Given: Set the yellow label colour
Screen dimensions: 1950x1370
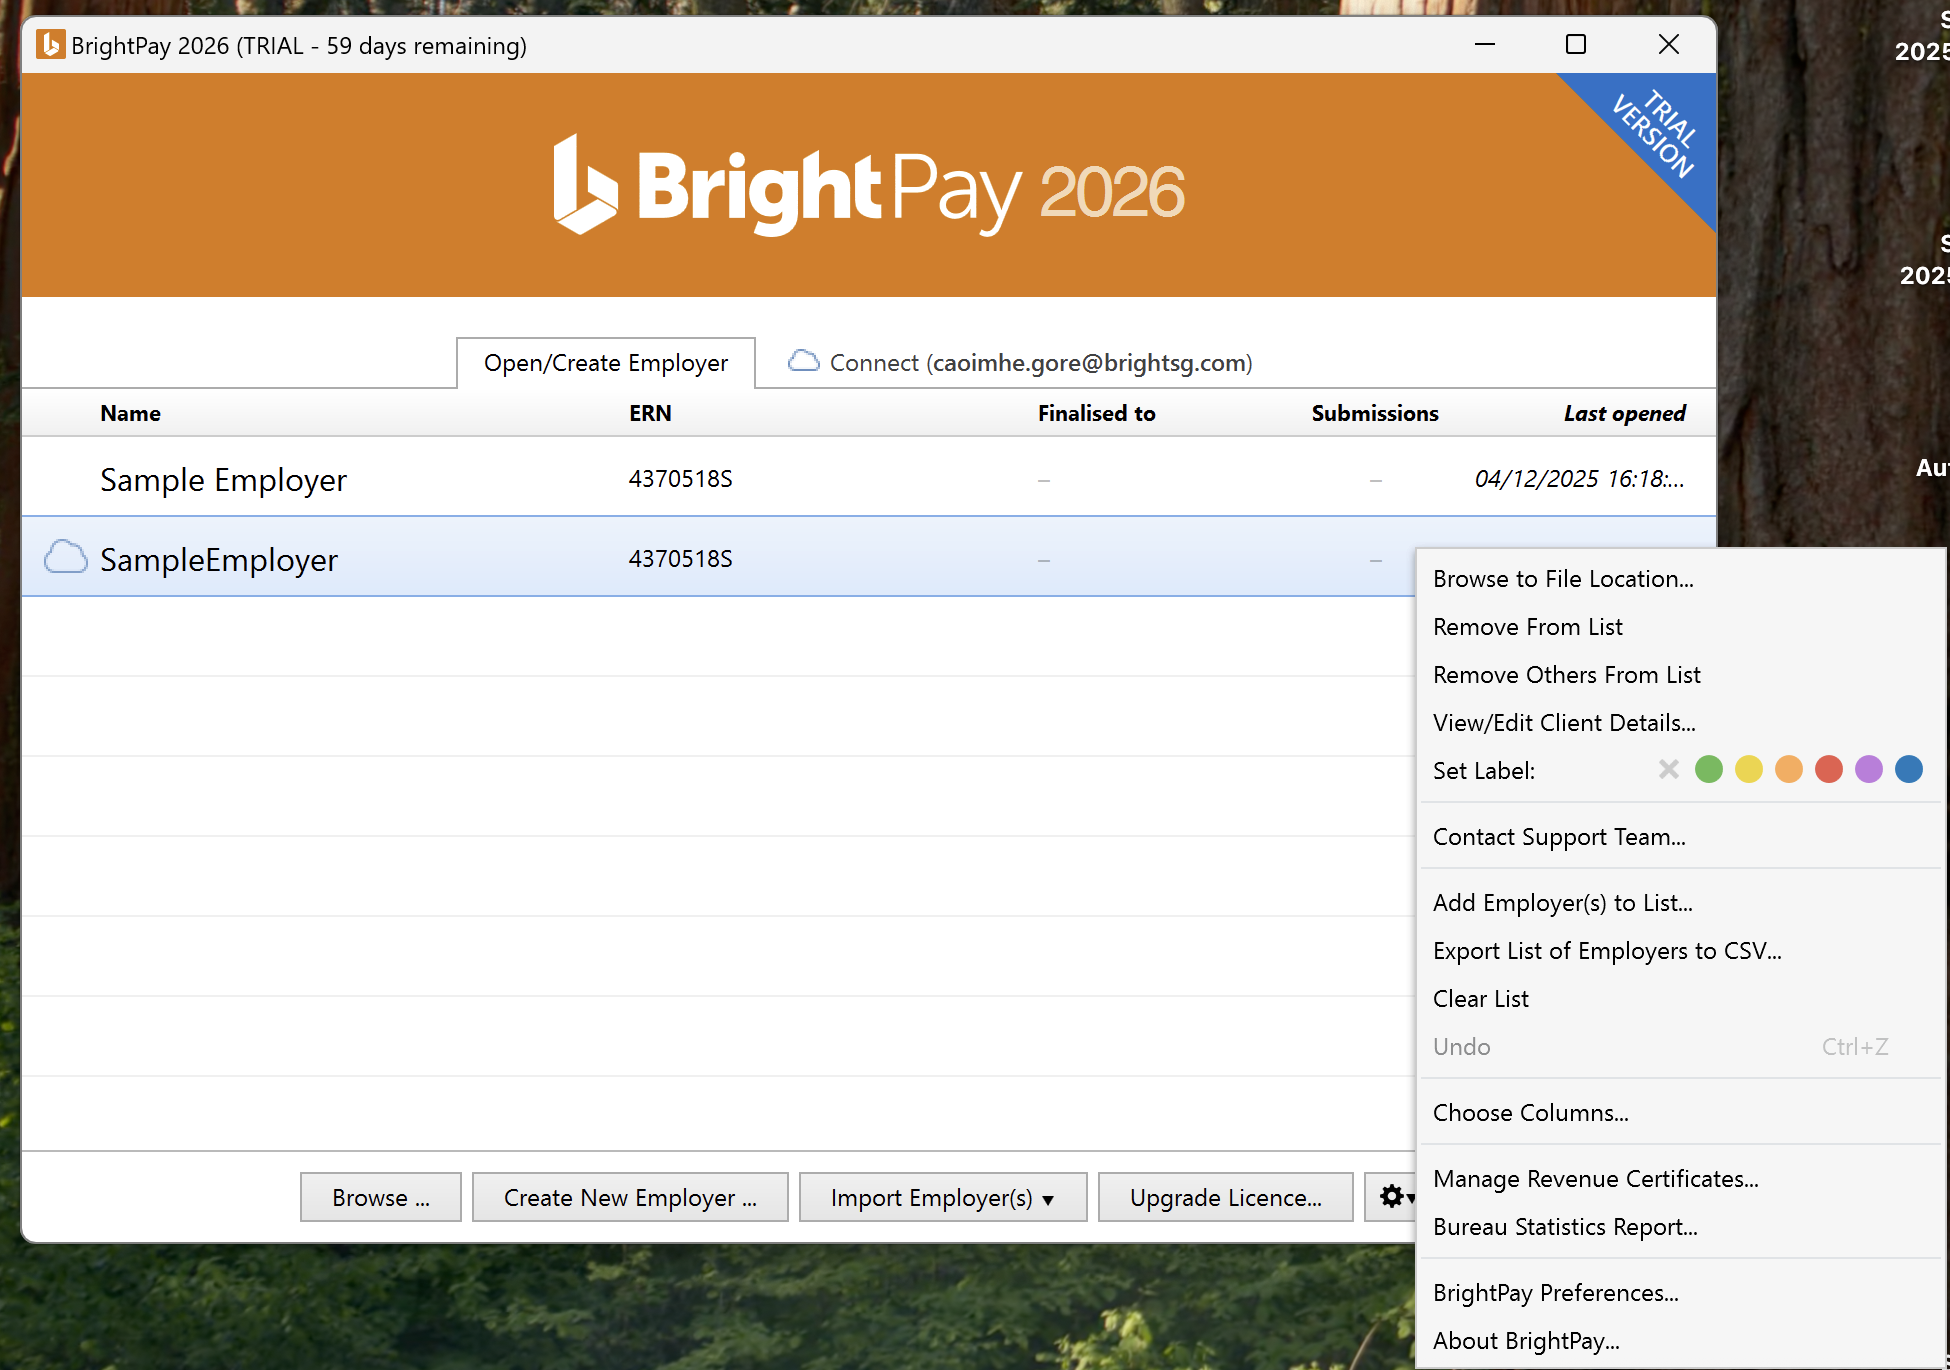Looking at the screenshot, I should 1749,769.
